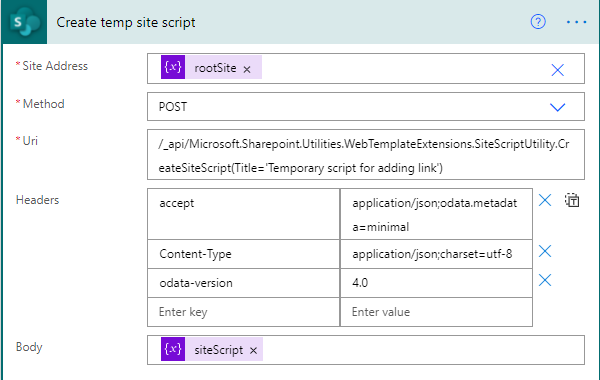Select the siteScript token label
Viewport: 600px width, 380px height.
(218, 350)
